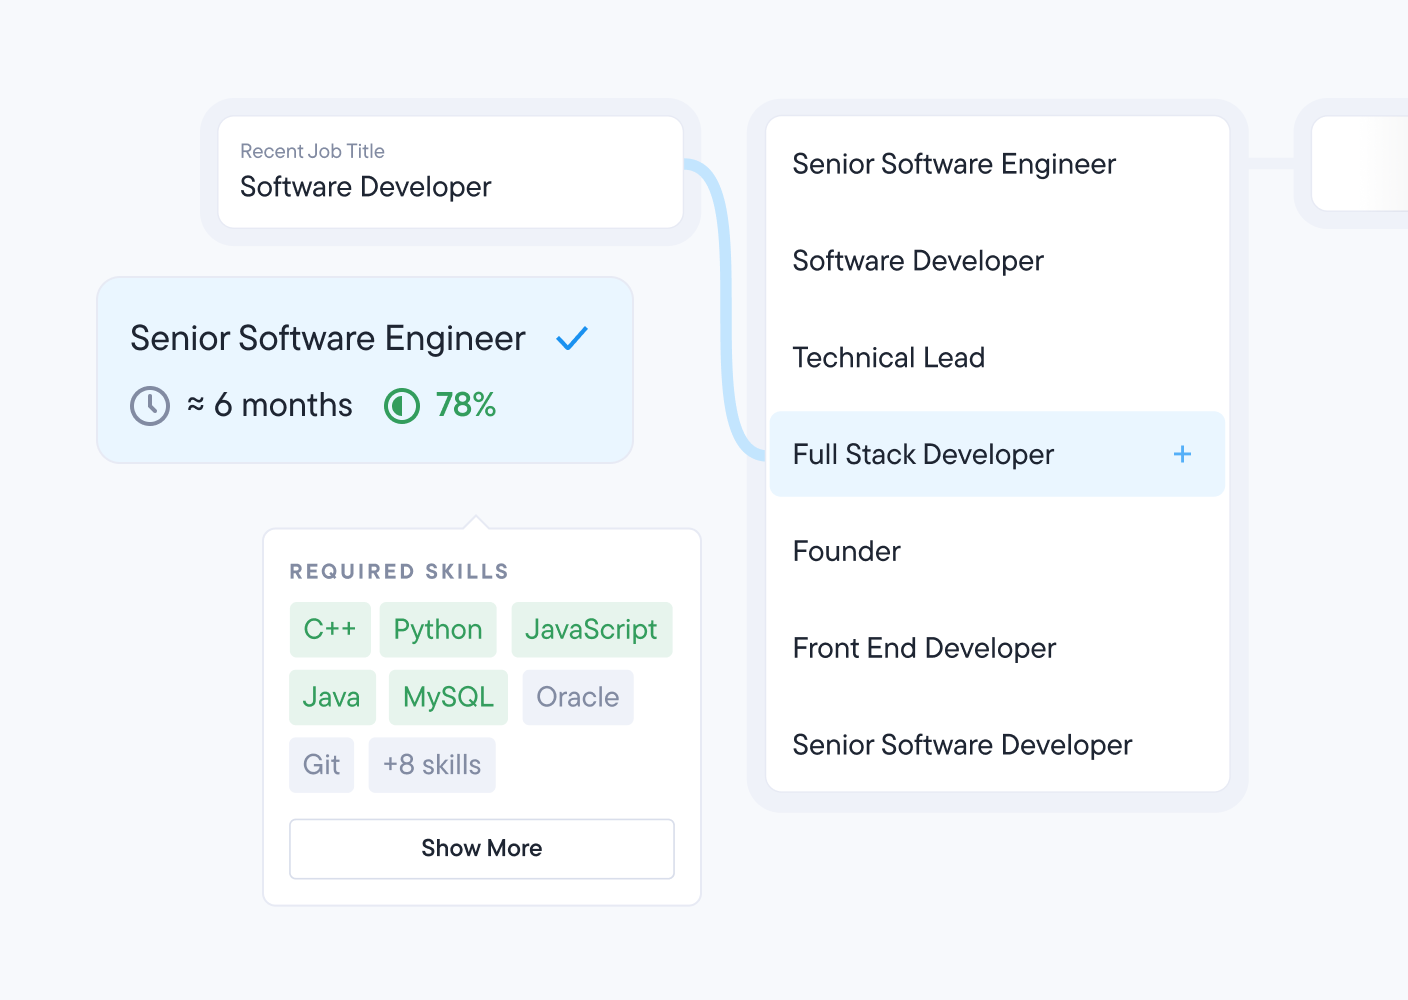
Task: Select Senior Software Developer in the list
Action: click(962, 745)
